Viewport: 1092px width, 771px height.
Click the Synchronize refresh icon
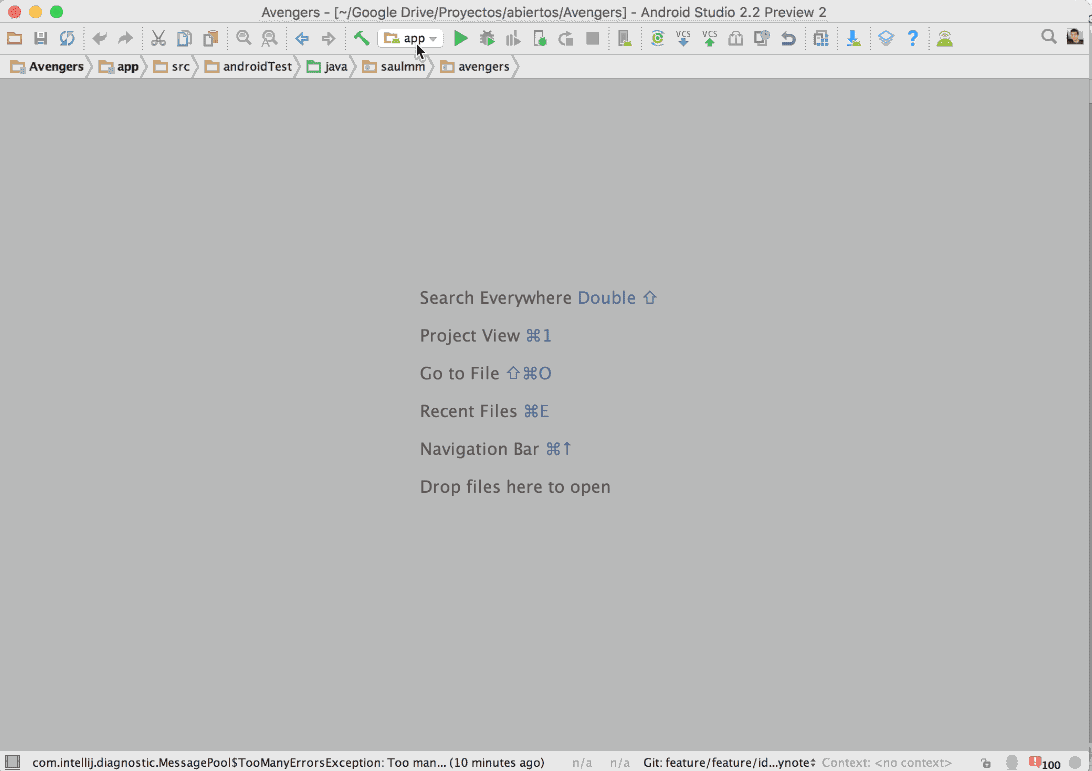pos(67,38)
